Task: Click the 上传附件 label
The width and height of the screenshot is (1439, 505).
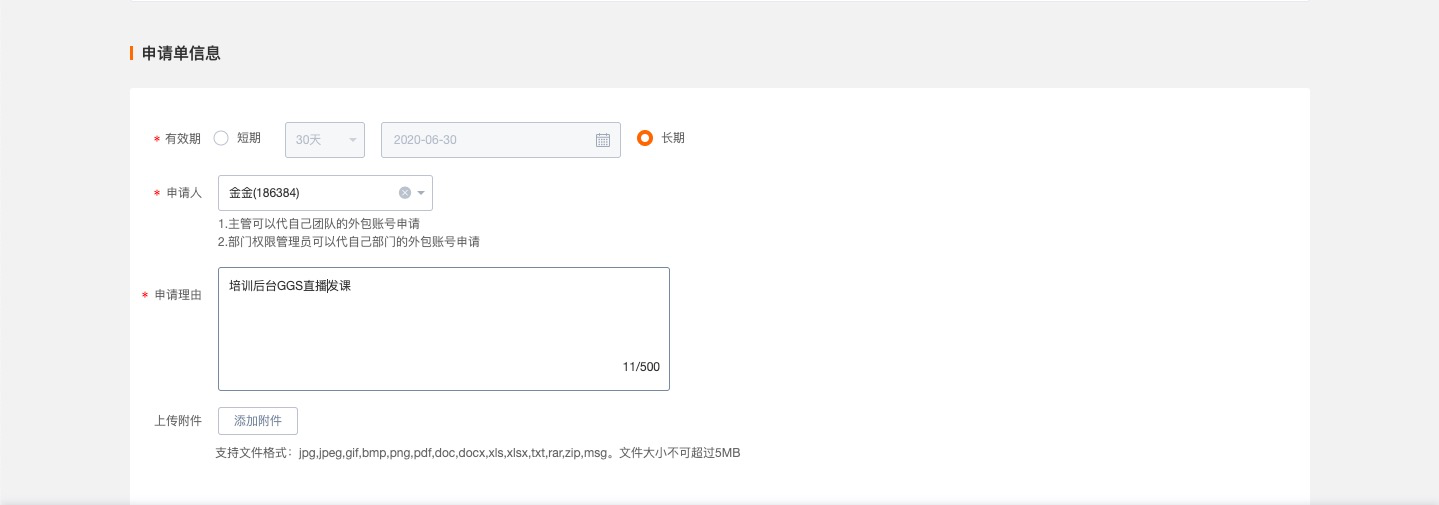Action: pos(178,421)
